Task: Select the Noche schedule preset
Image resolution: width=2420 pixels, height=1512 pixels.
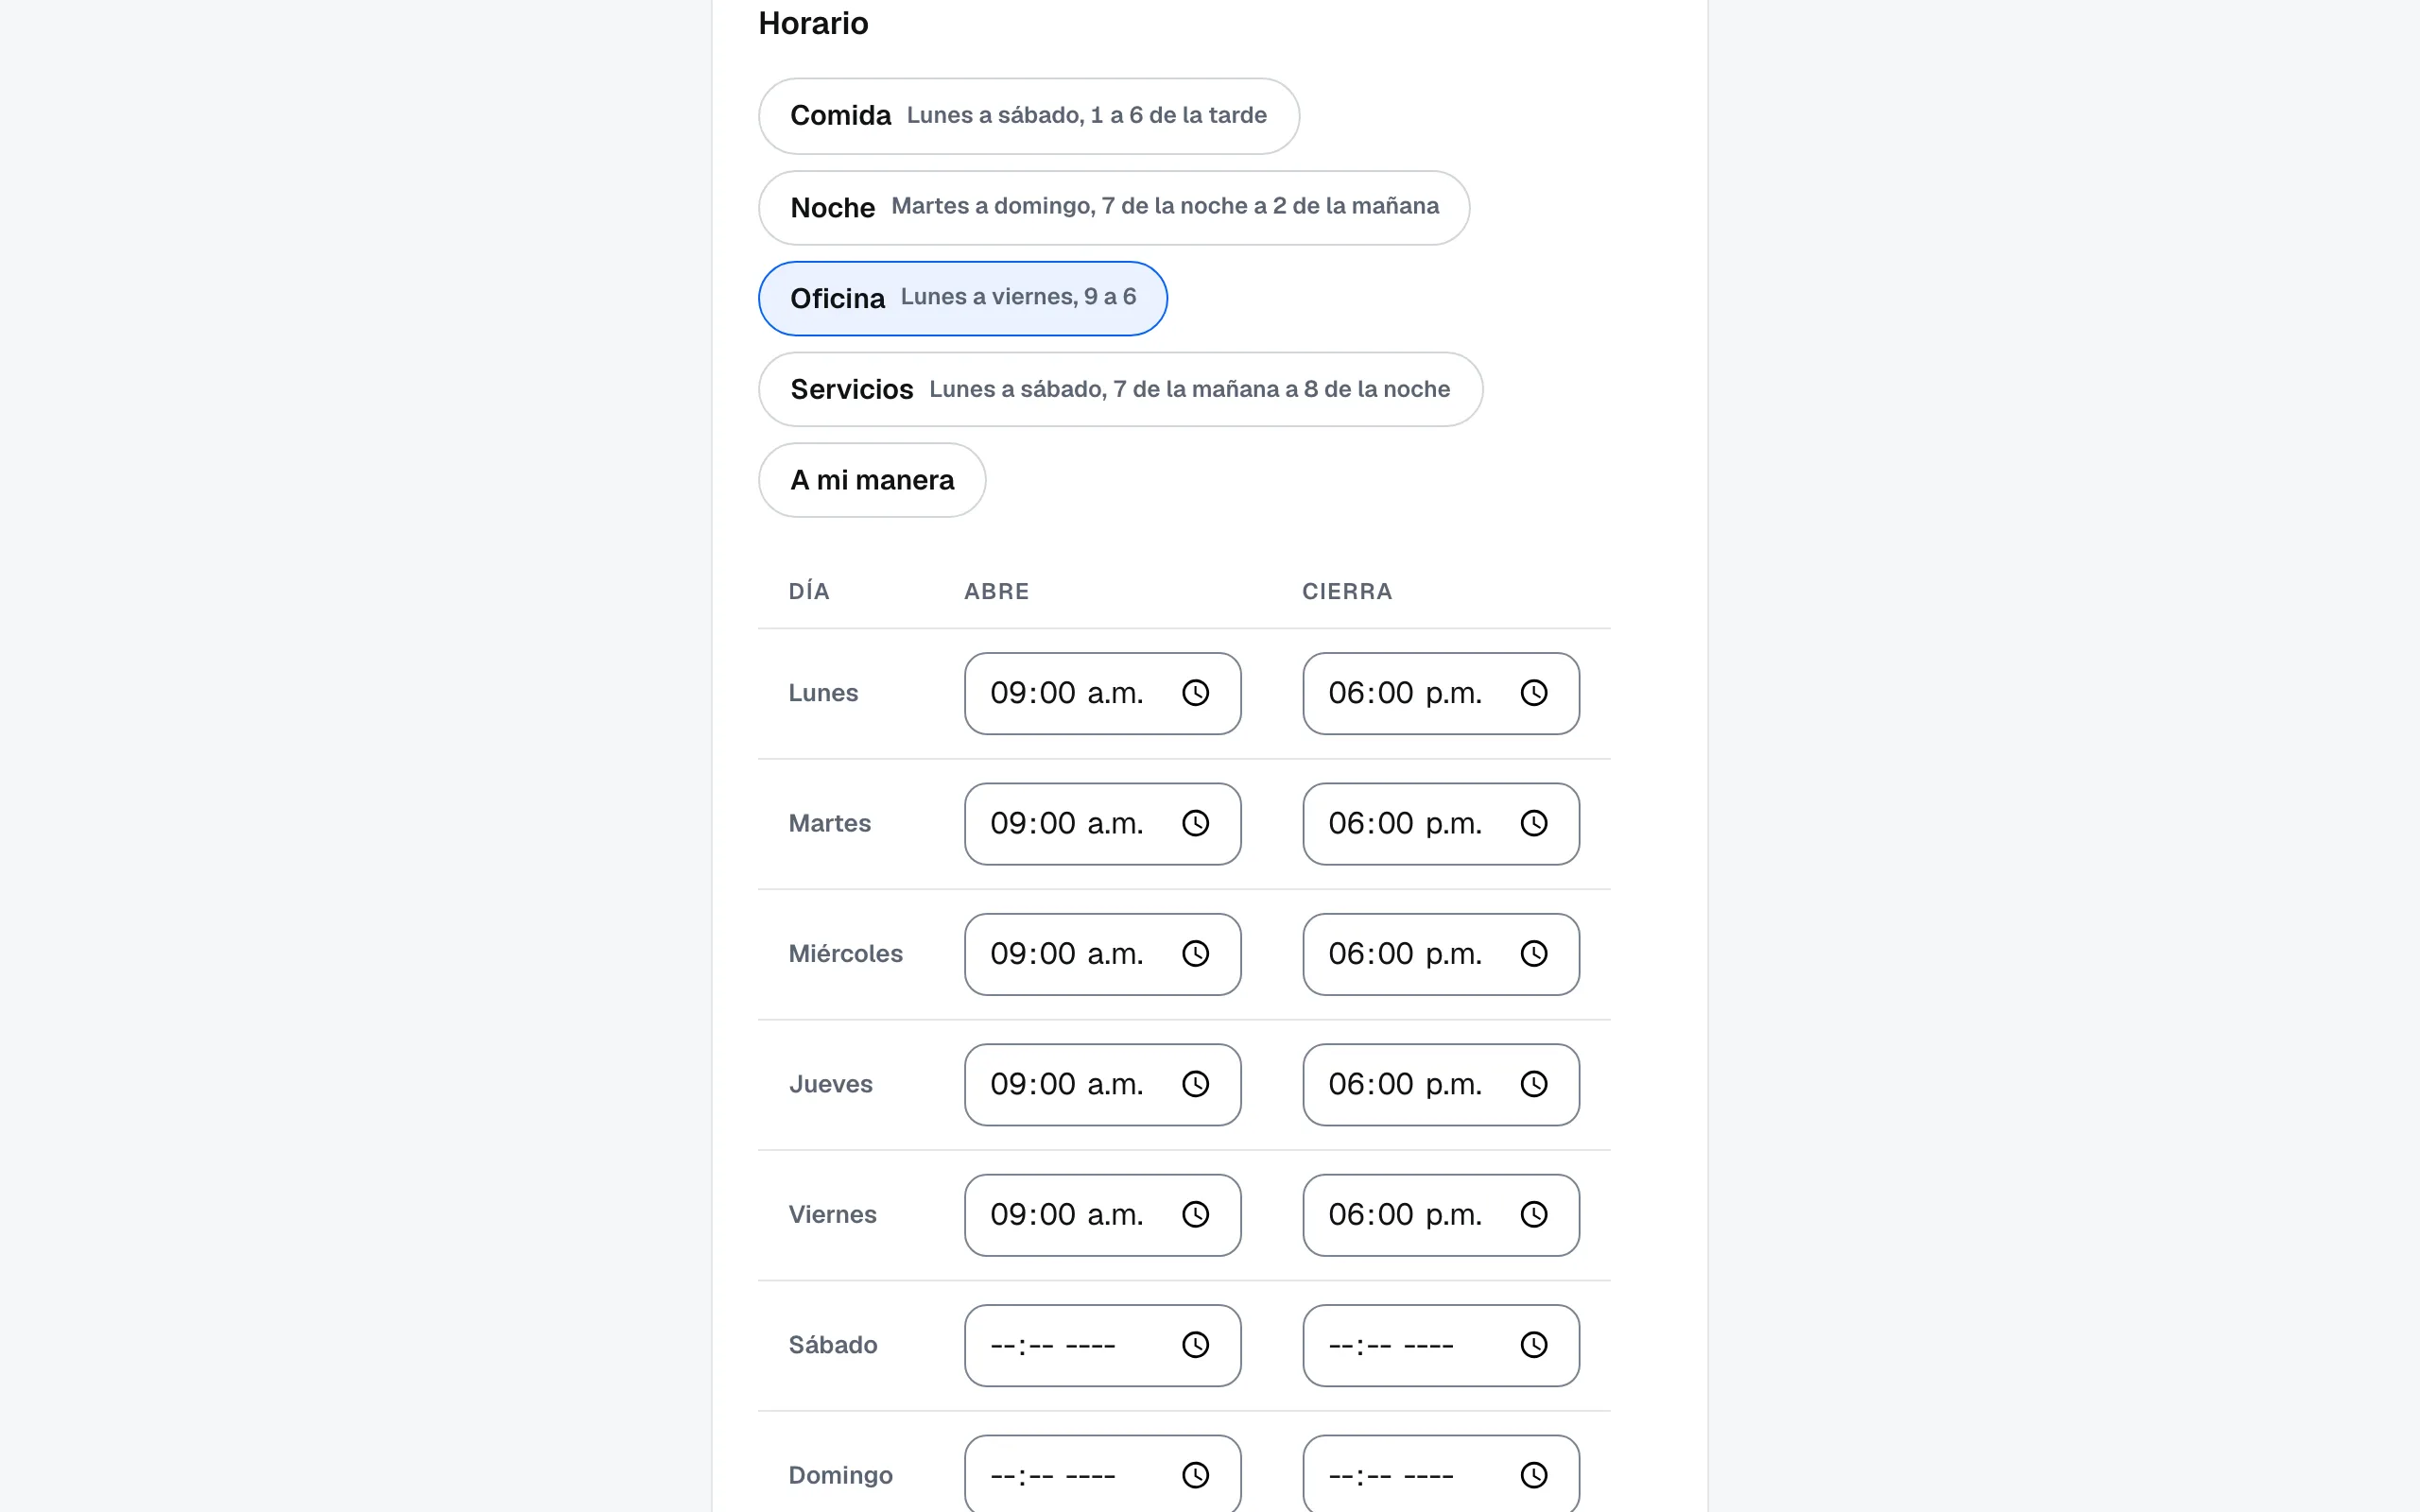Action: (1113, 207)
